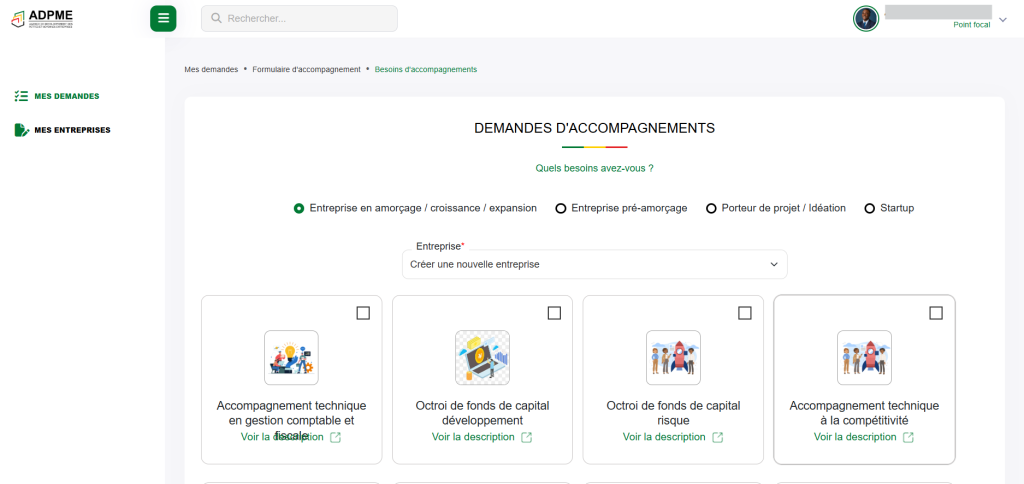1024x484 pixels.
Task: Go to Mes Entreprises in sidebar
Action: pos(72,130)
